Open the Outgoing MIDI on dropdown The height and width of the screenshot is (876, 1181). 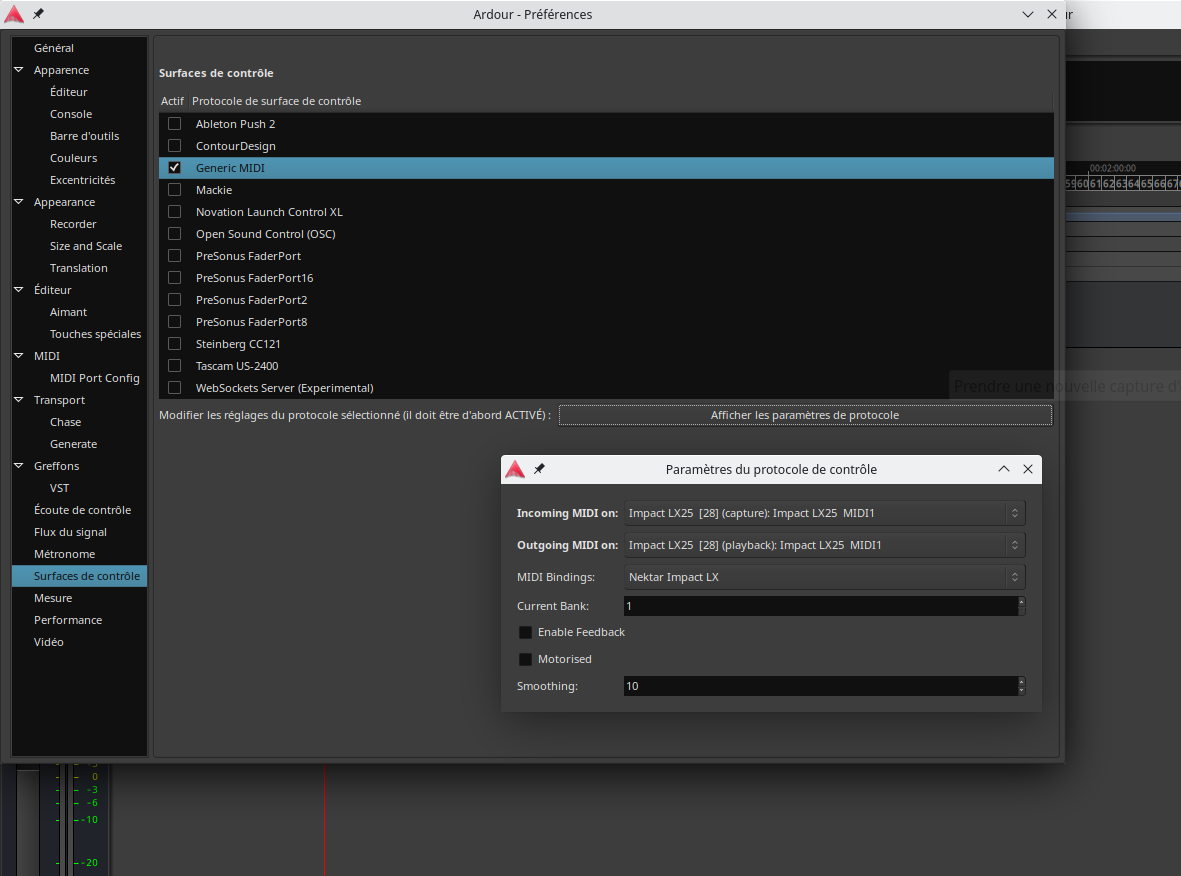825,545
